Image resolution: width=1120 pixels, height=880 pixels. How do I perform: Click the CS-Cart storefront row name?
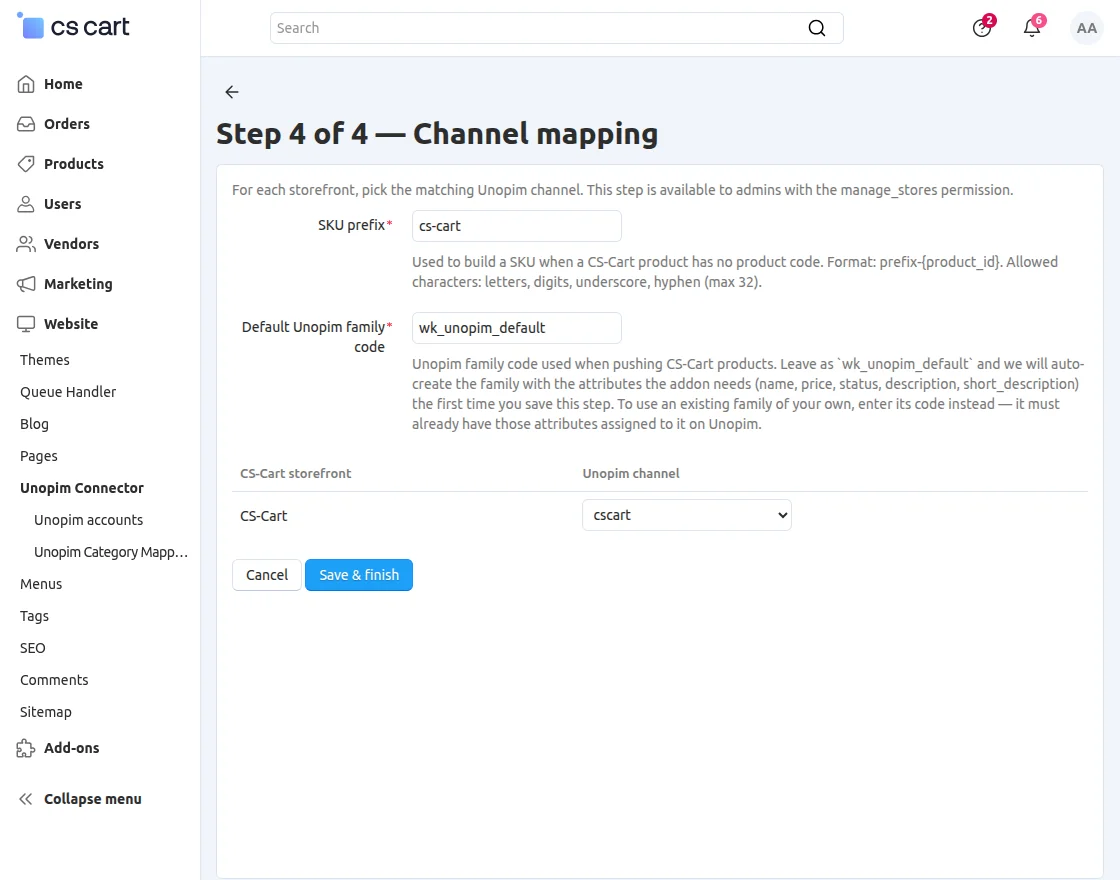click(264, 516)
